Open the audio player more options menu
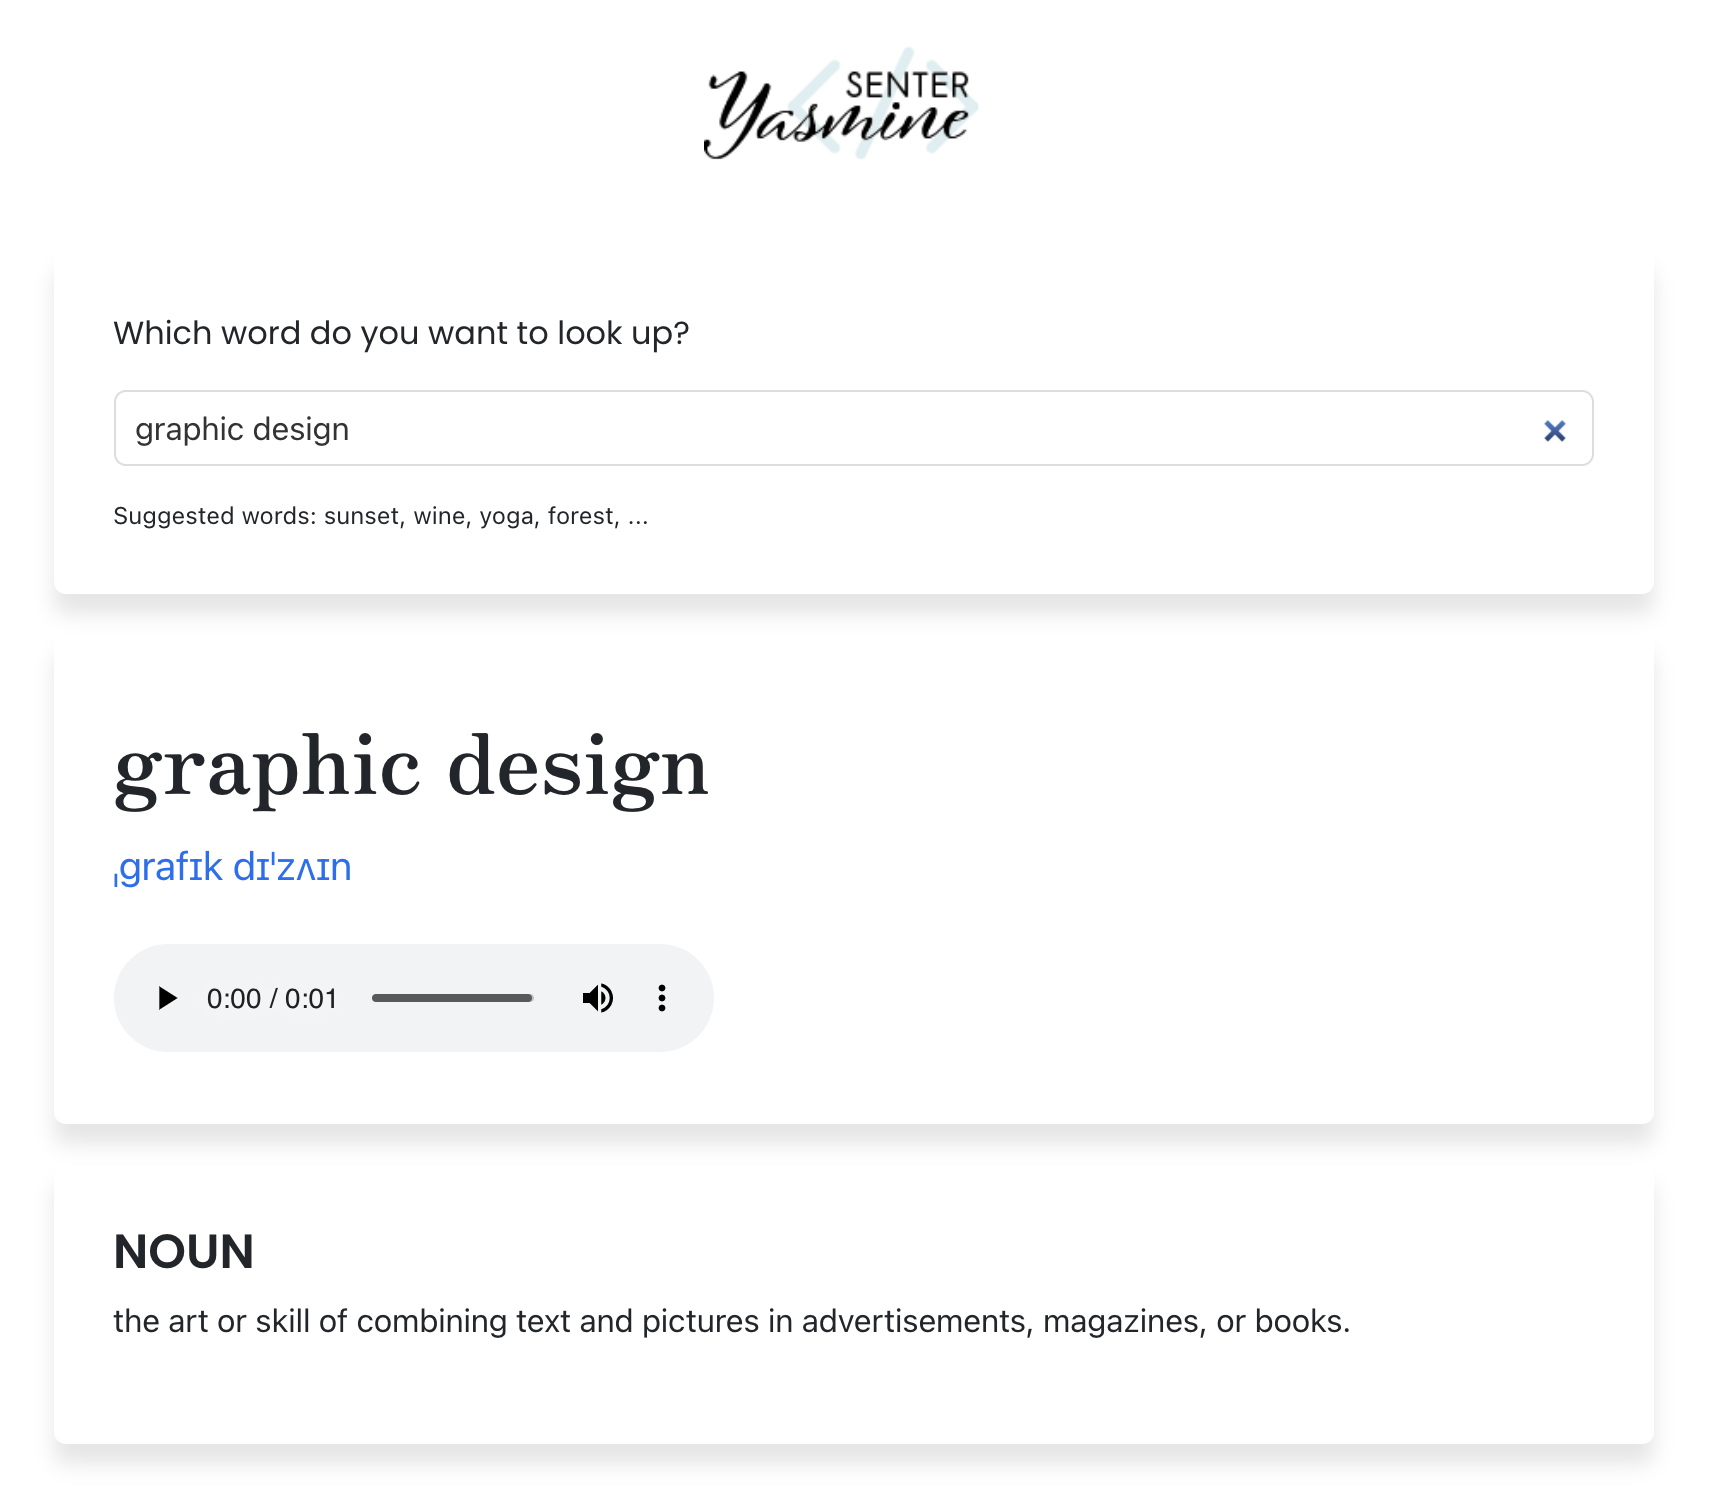This screenshot has height=1486, width=1716. pyautogui.click(x=661, y=998)
